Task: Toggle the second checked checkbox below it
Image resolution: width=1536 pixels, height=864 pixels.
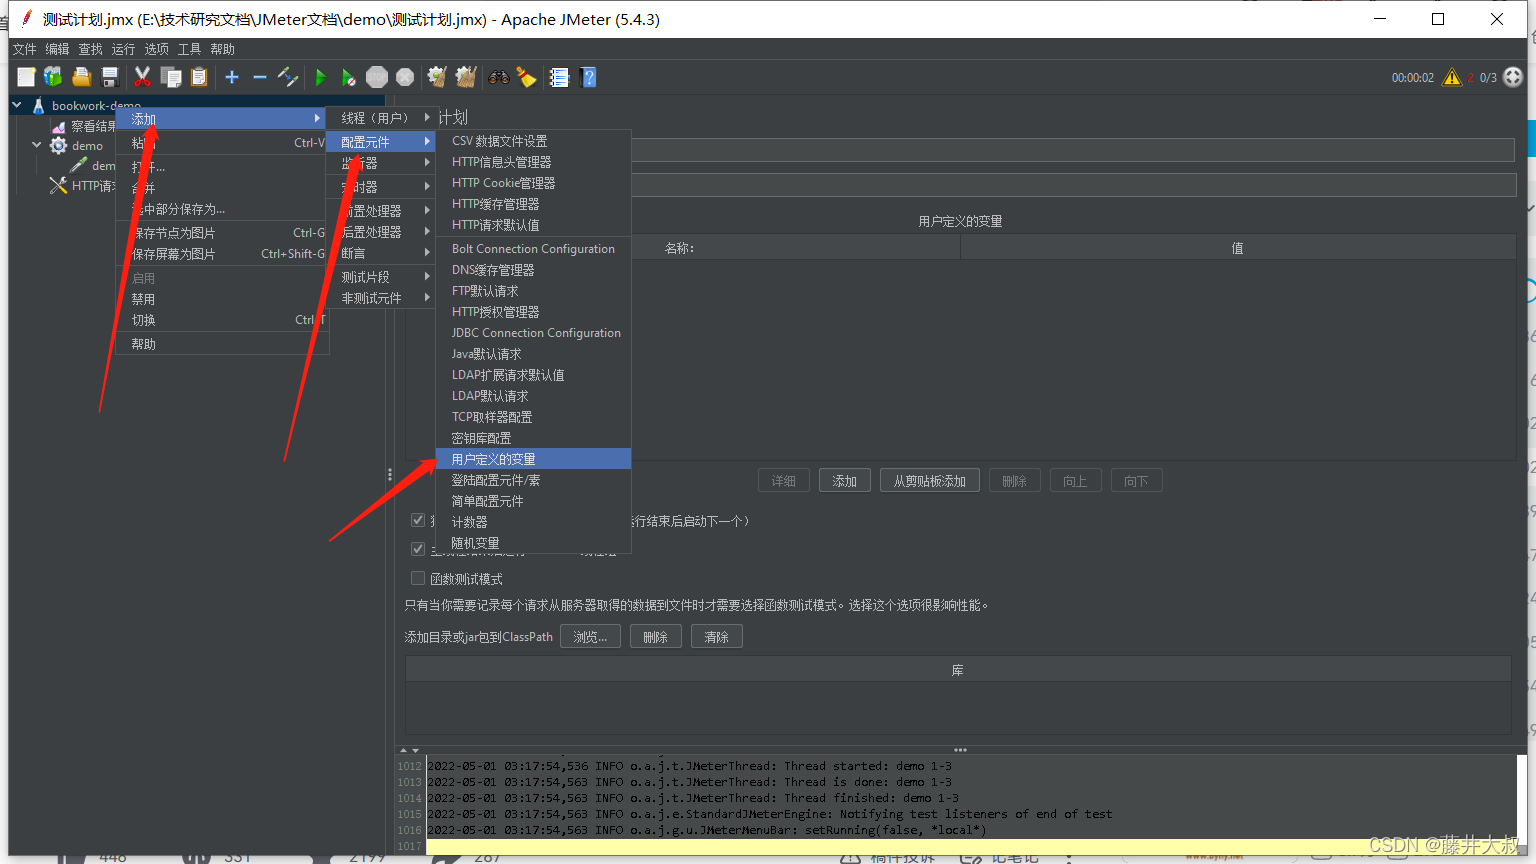Action: point(418,549)
